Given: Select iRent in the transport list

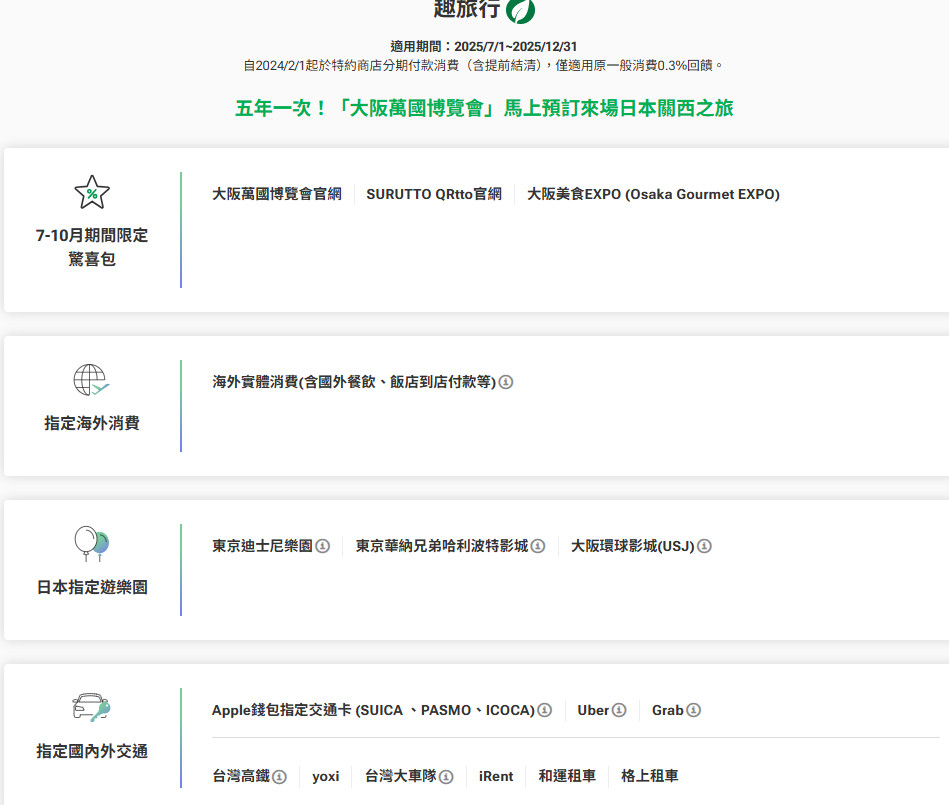Looking at the screenshot, I should pos(496,776).
